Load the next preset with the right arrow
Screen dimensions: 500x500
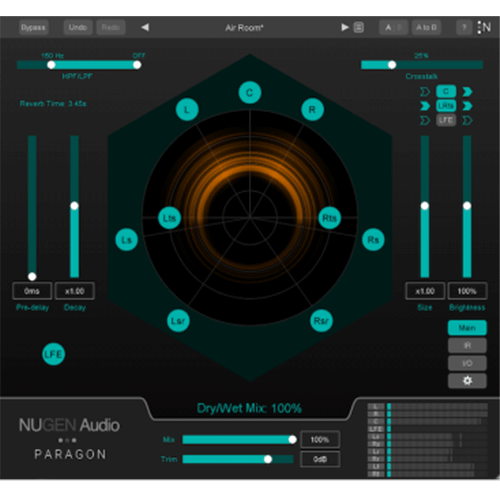click(345, 27)
